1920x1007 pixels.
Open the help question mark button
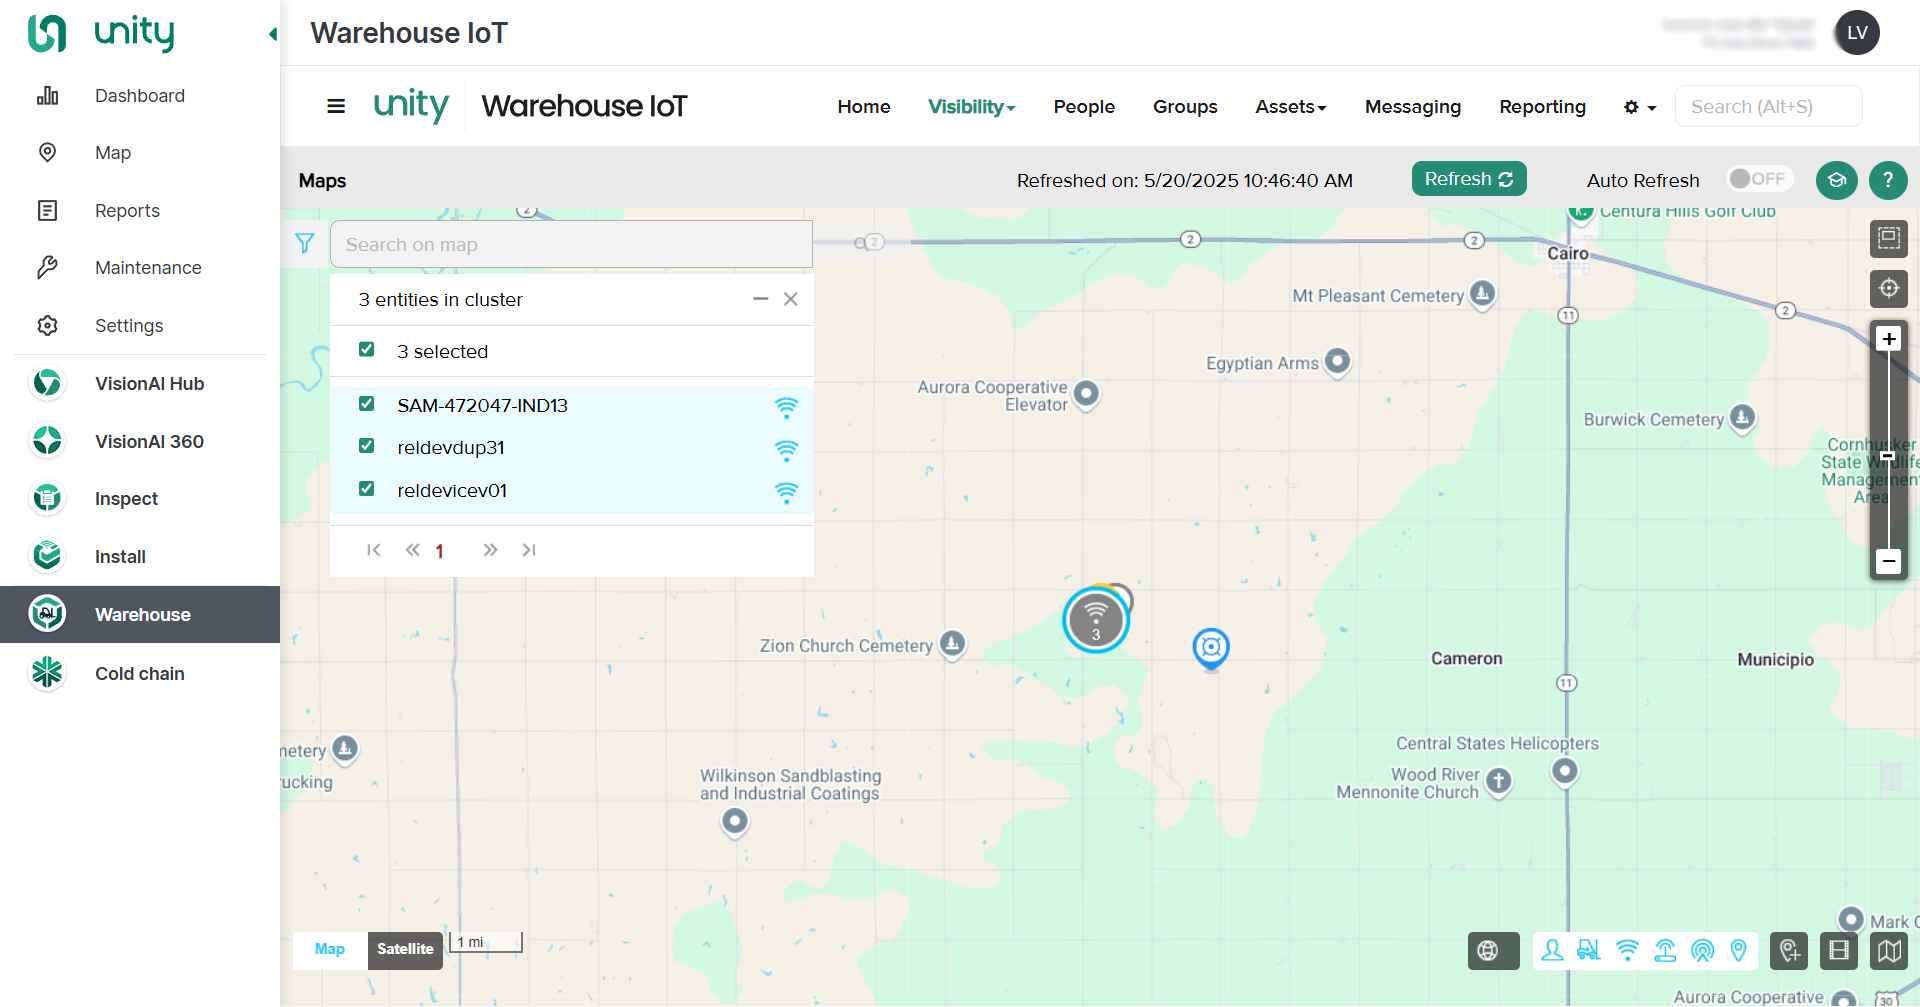[1888, 180]
